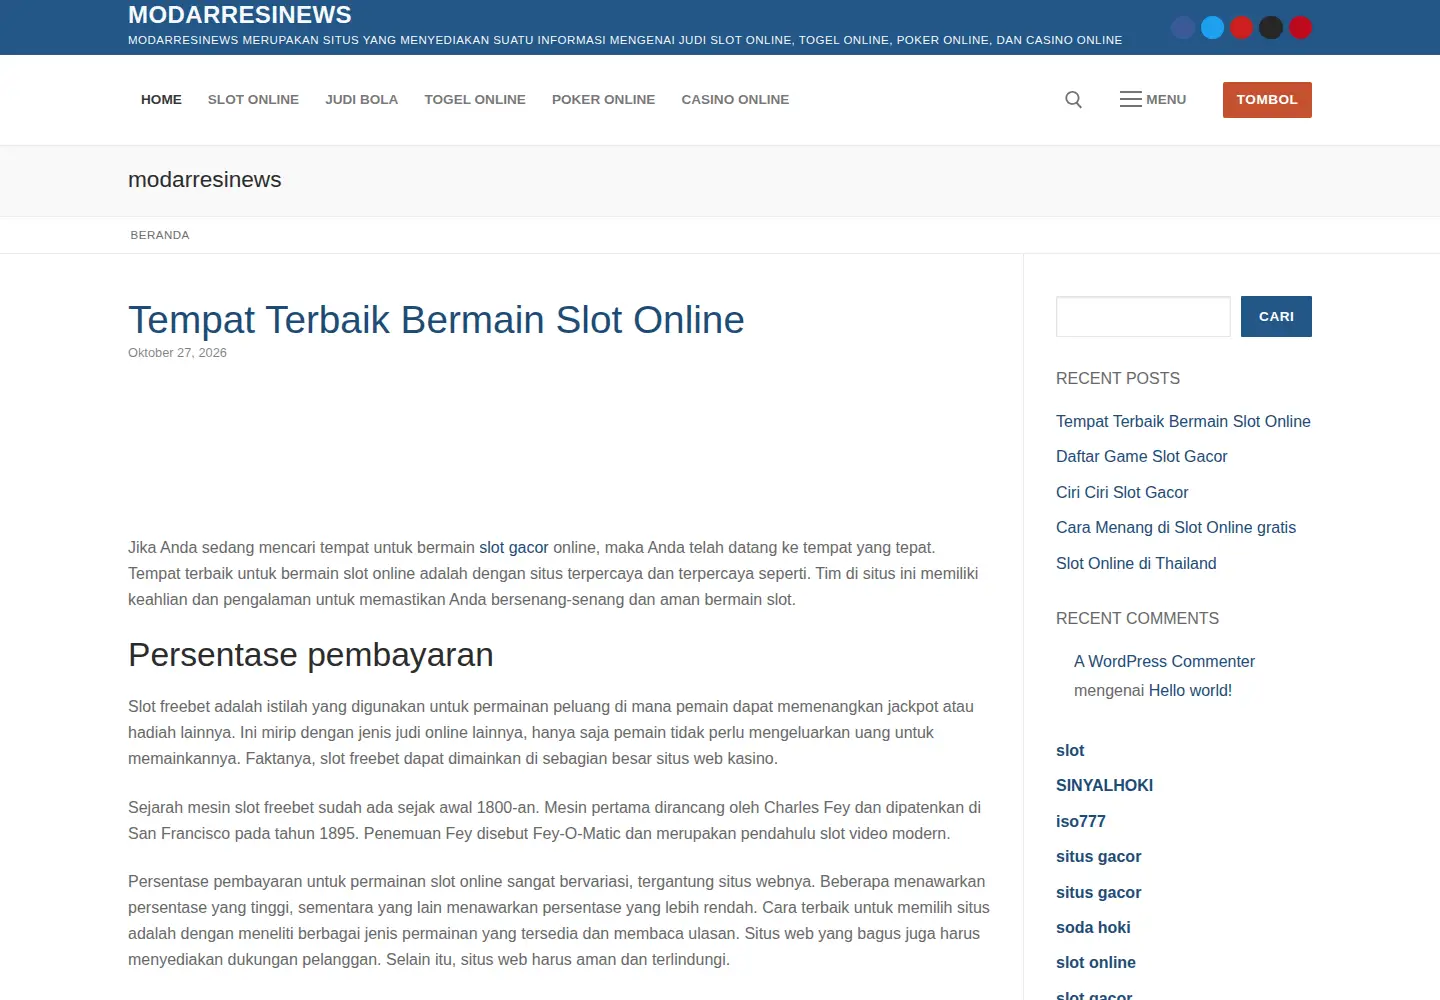Viewport: 1440px width, 1000px height.
Task: Go to the HOME menu item
Action: pyautogui.click(x=161, y=100)
